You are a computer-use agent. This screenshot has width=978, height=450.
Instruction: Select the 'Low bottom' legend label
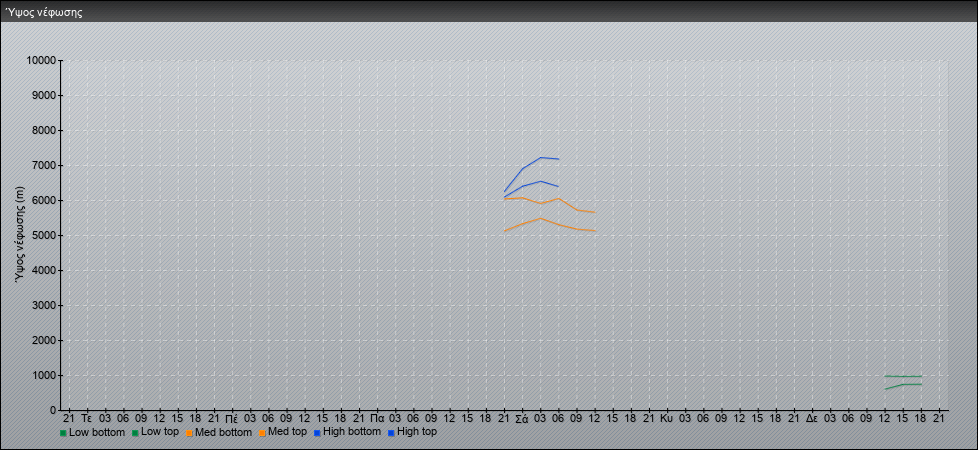(x=97, y=432)
